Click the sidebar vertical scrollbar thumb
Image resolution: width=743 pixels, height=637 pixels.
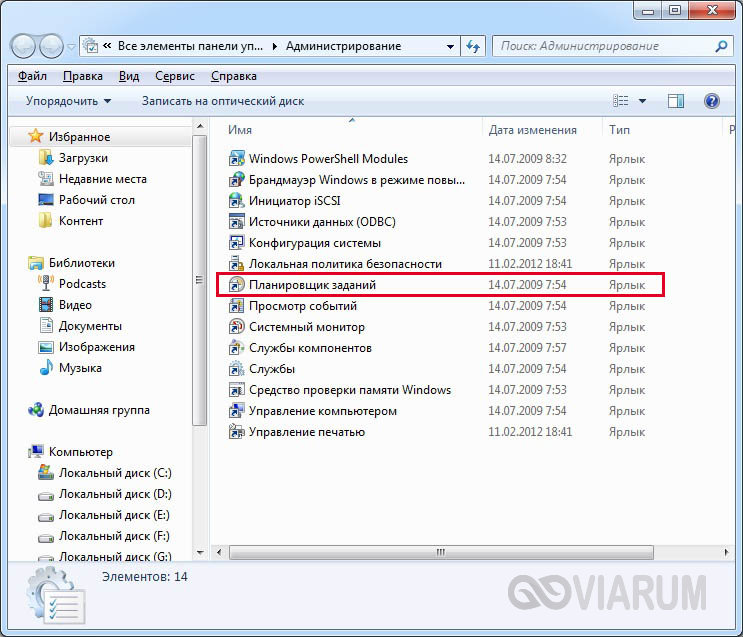coord(199,280)
